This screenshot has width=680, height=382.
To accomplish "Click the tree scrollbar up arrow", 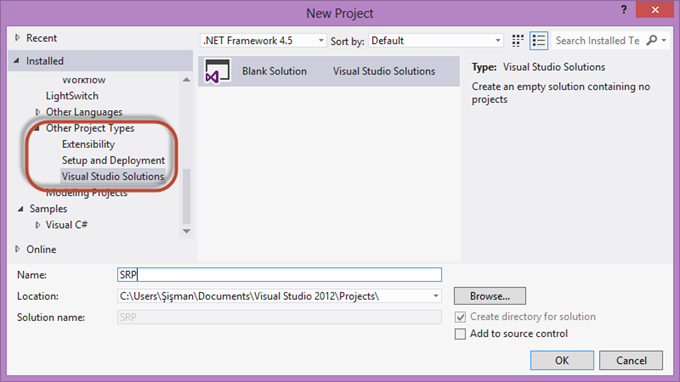I will coord(186,80).
